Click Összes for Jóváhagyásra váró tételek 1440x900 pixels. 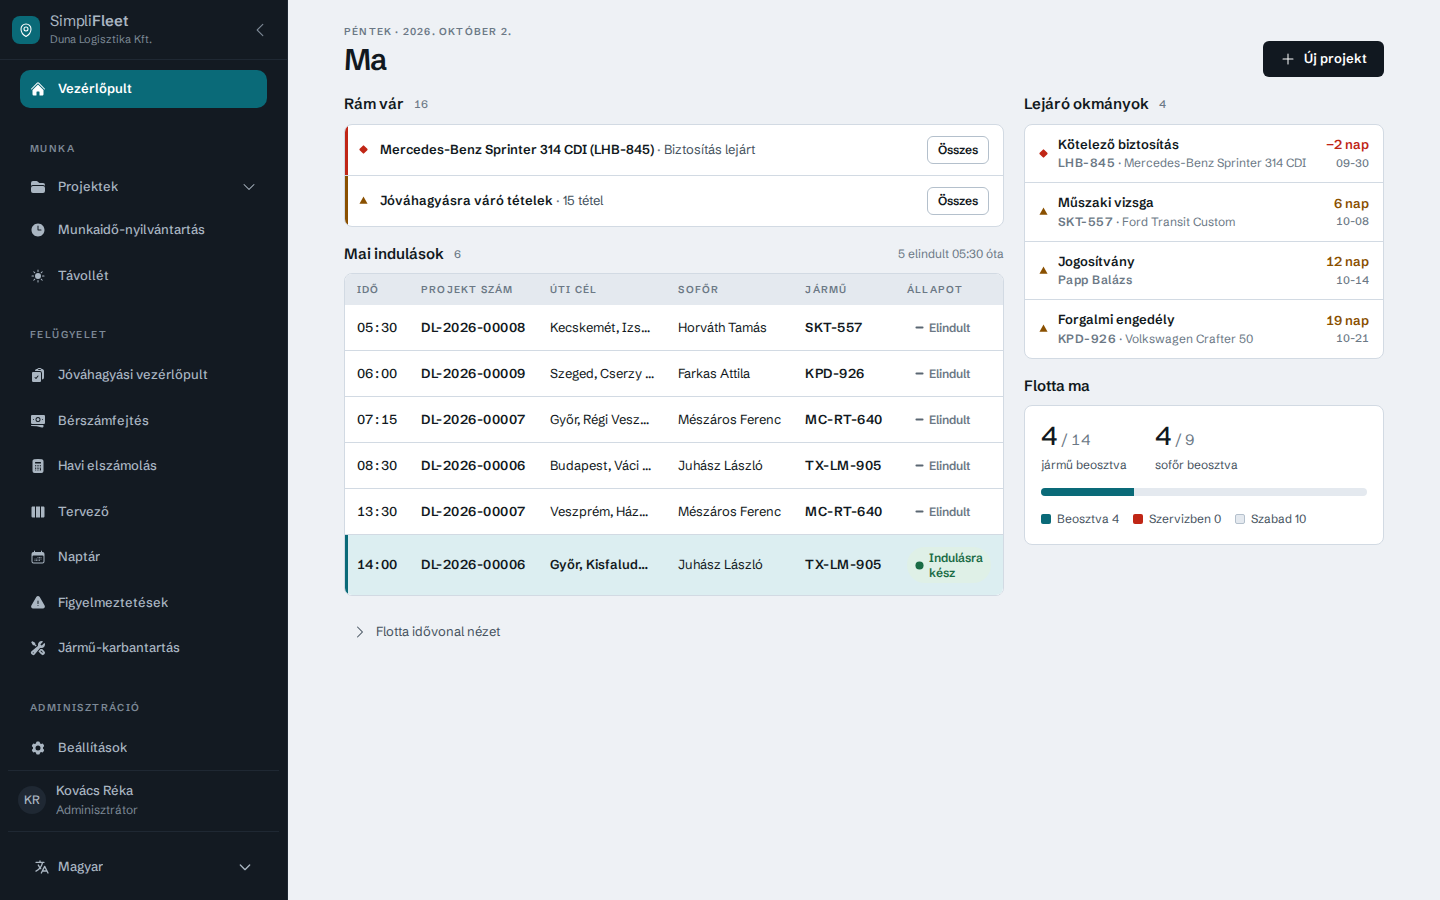click(x=958, y=201)
